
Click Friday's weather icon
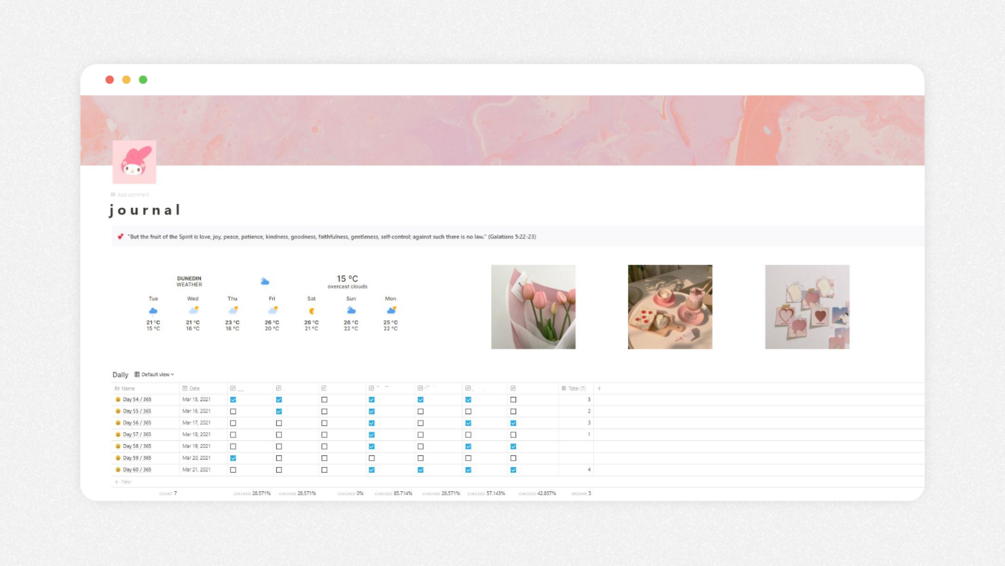[272, 310]
